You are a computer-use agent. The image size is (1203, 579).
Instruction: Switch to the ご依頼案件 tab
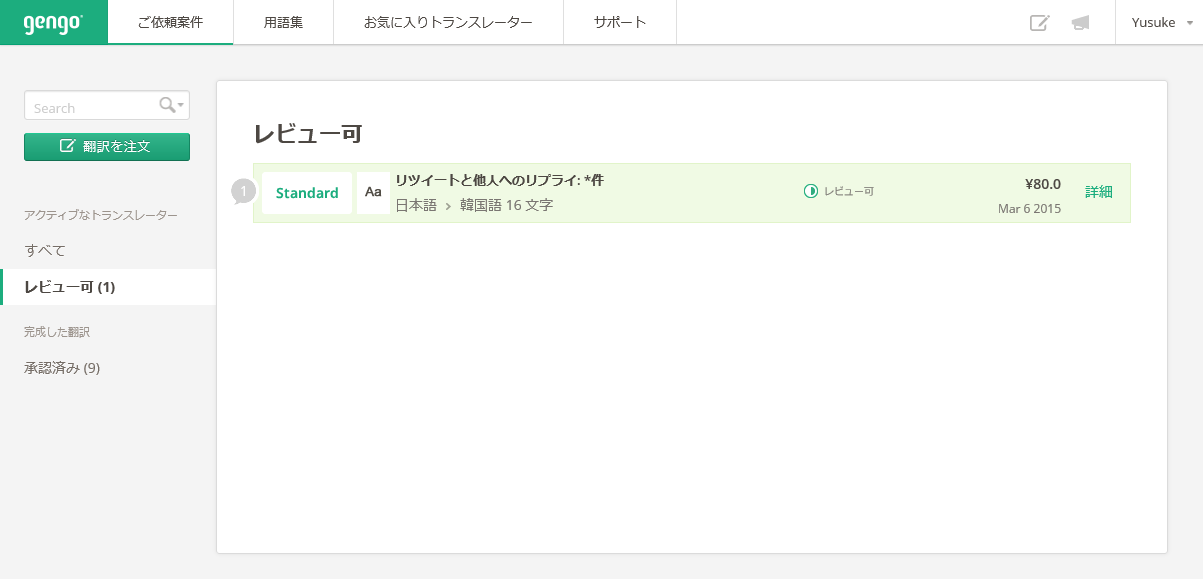point(170,22)
